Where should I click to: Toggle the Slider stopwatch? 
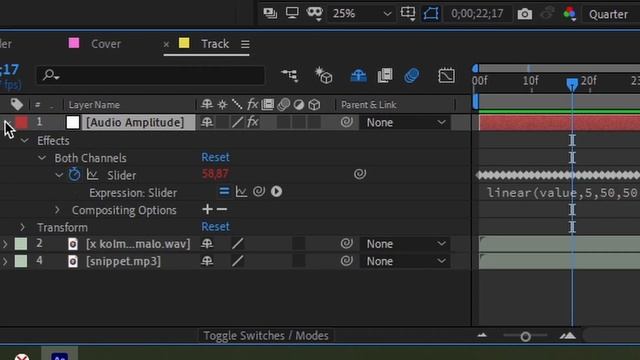pyautogui.click(x=74, y=174)
